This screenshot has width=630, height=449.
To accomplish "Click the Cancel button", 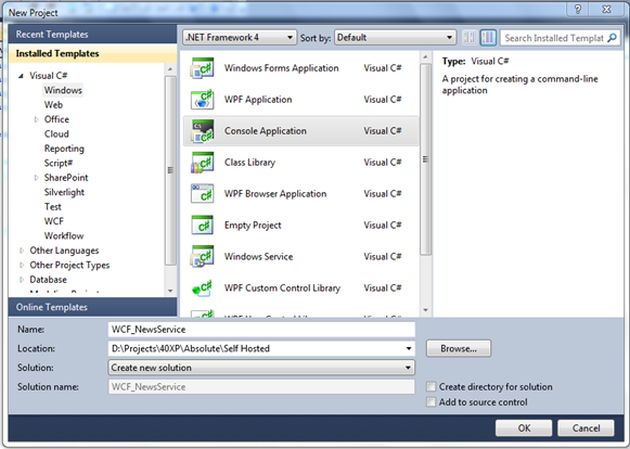I will click(586, 428).
